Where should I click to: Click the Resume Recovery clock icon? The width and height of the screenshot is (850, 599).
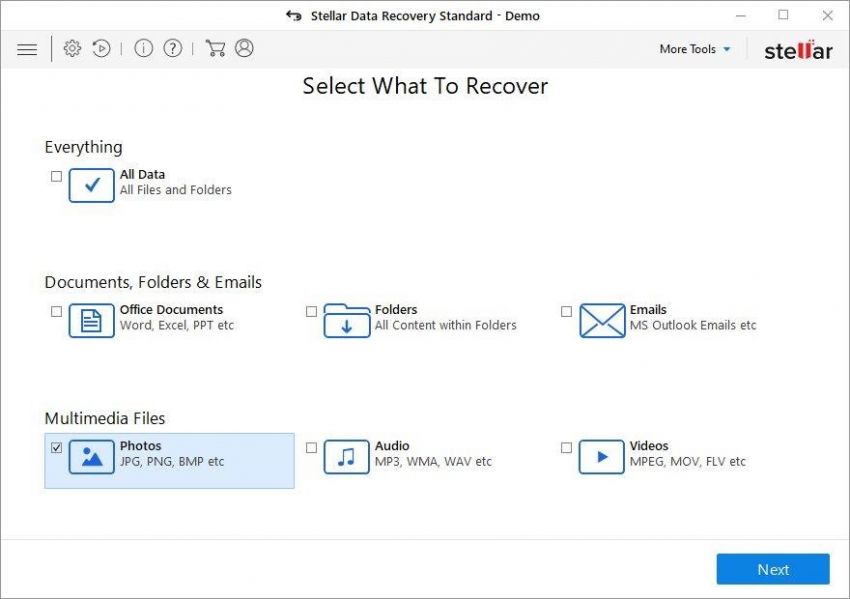point(101,48)
